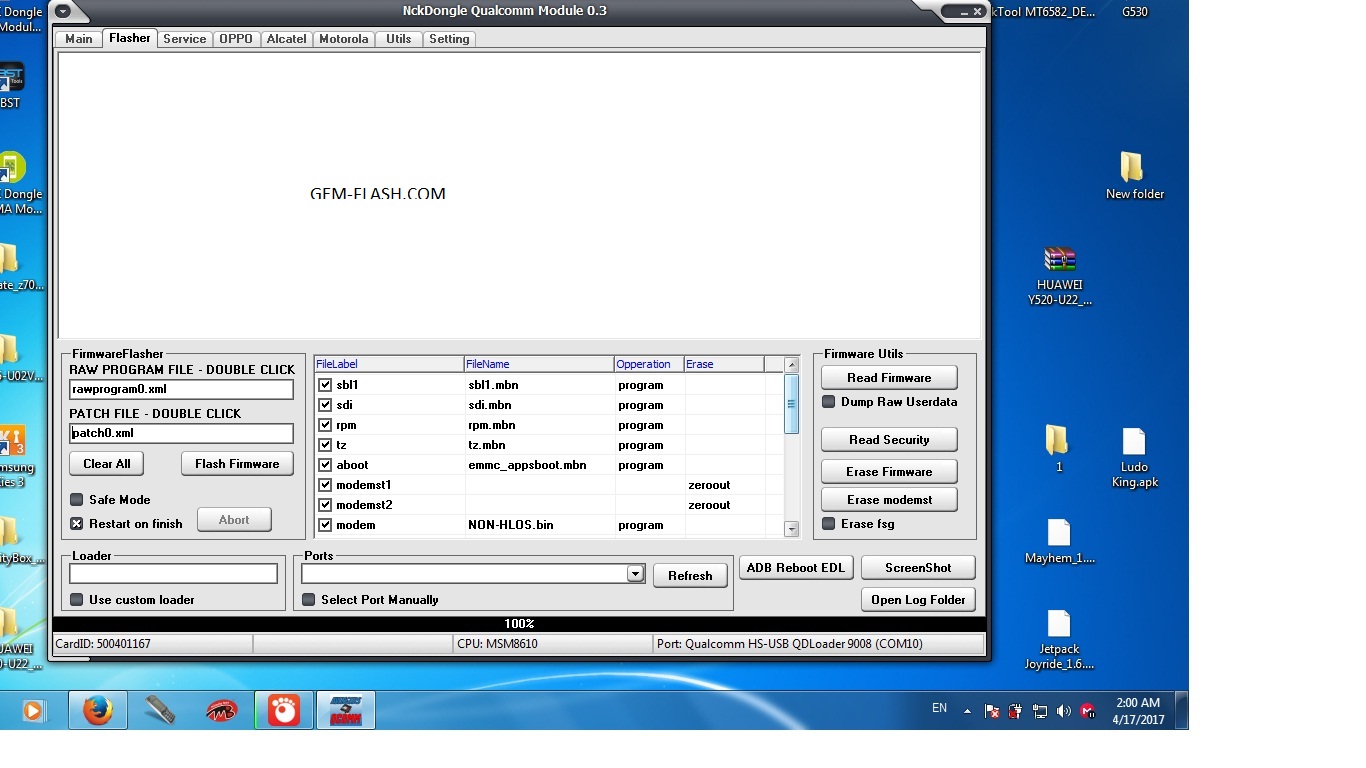Click the red screen recorder taskbar icon
This screenshot has height=768, width=1366.
point(284,710)
